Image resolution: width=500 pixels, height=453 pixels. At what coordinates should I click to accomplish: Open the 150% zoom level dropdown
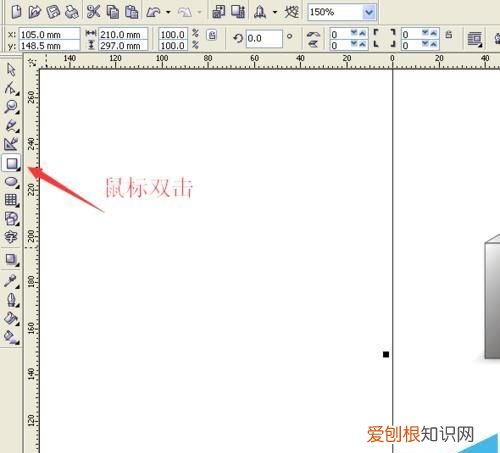pyautogui.click(x=368, y=13)
